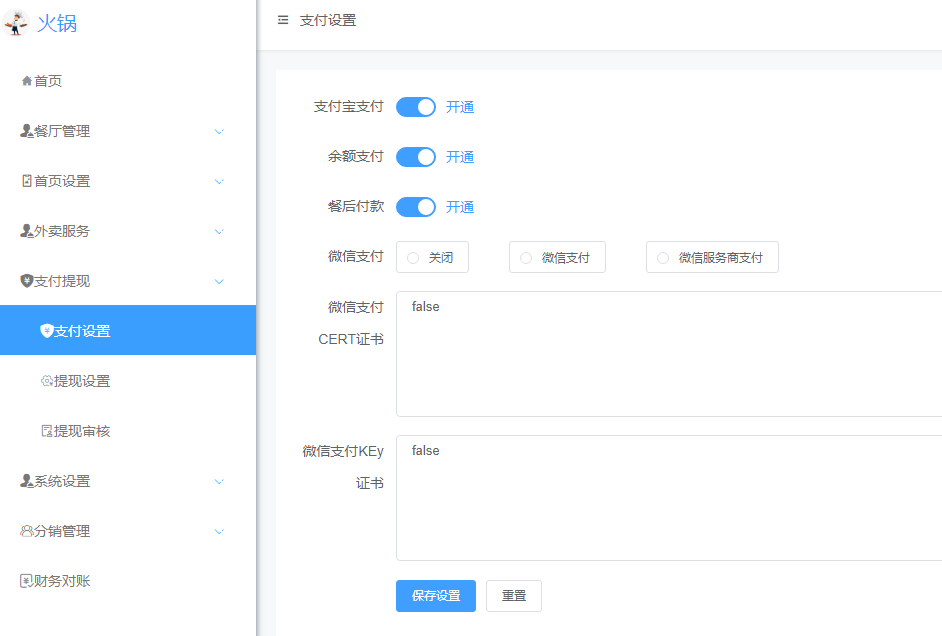Click the 系统设置 menu label

point(62,480)
